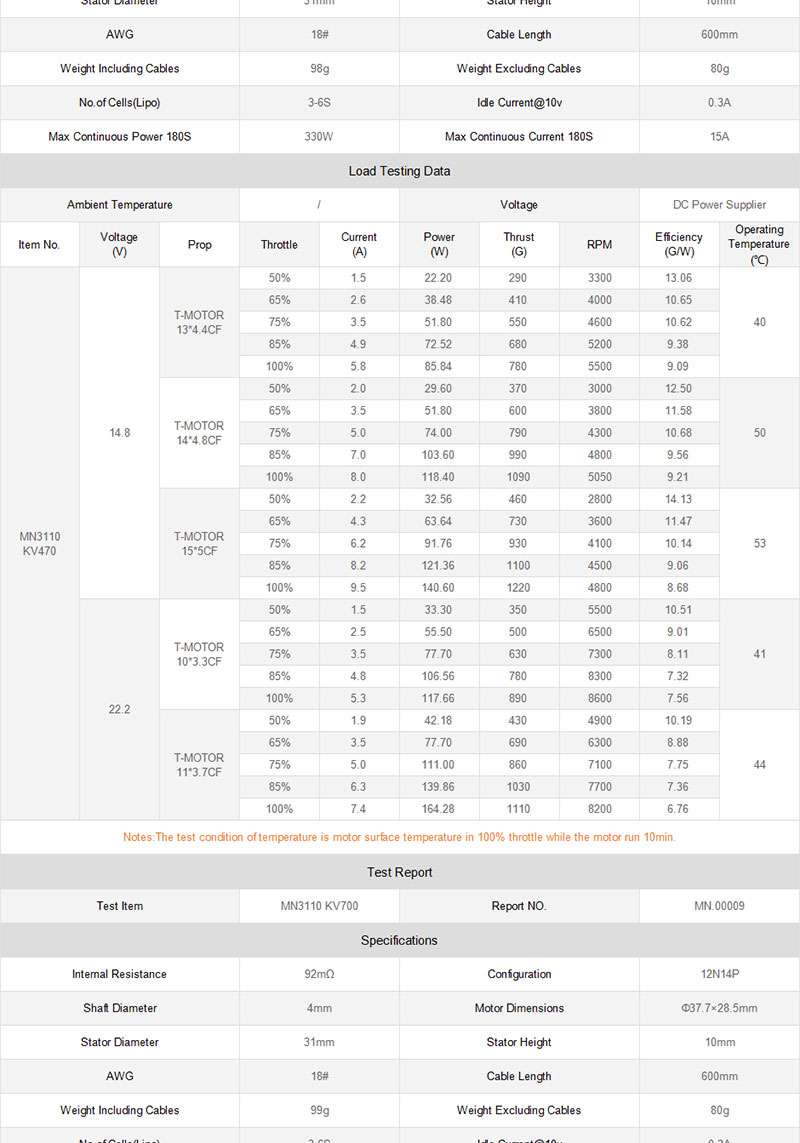Viewport: 800px width, 1143px height.
Task: Click the '12N14P' configuration value
Action: pos(719,975)
